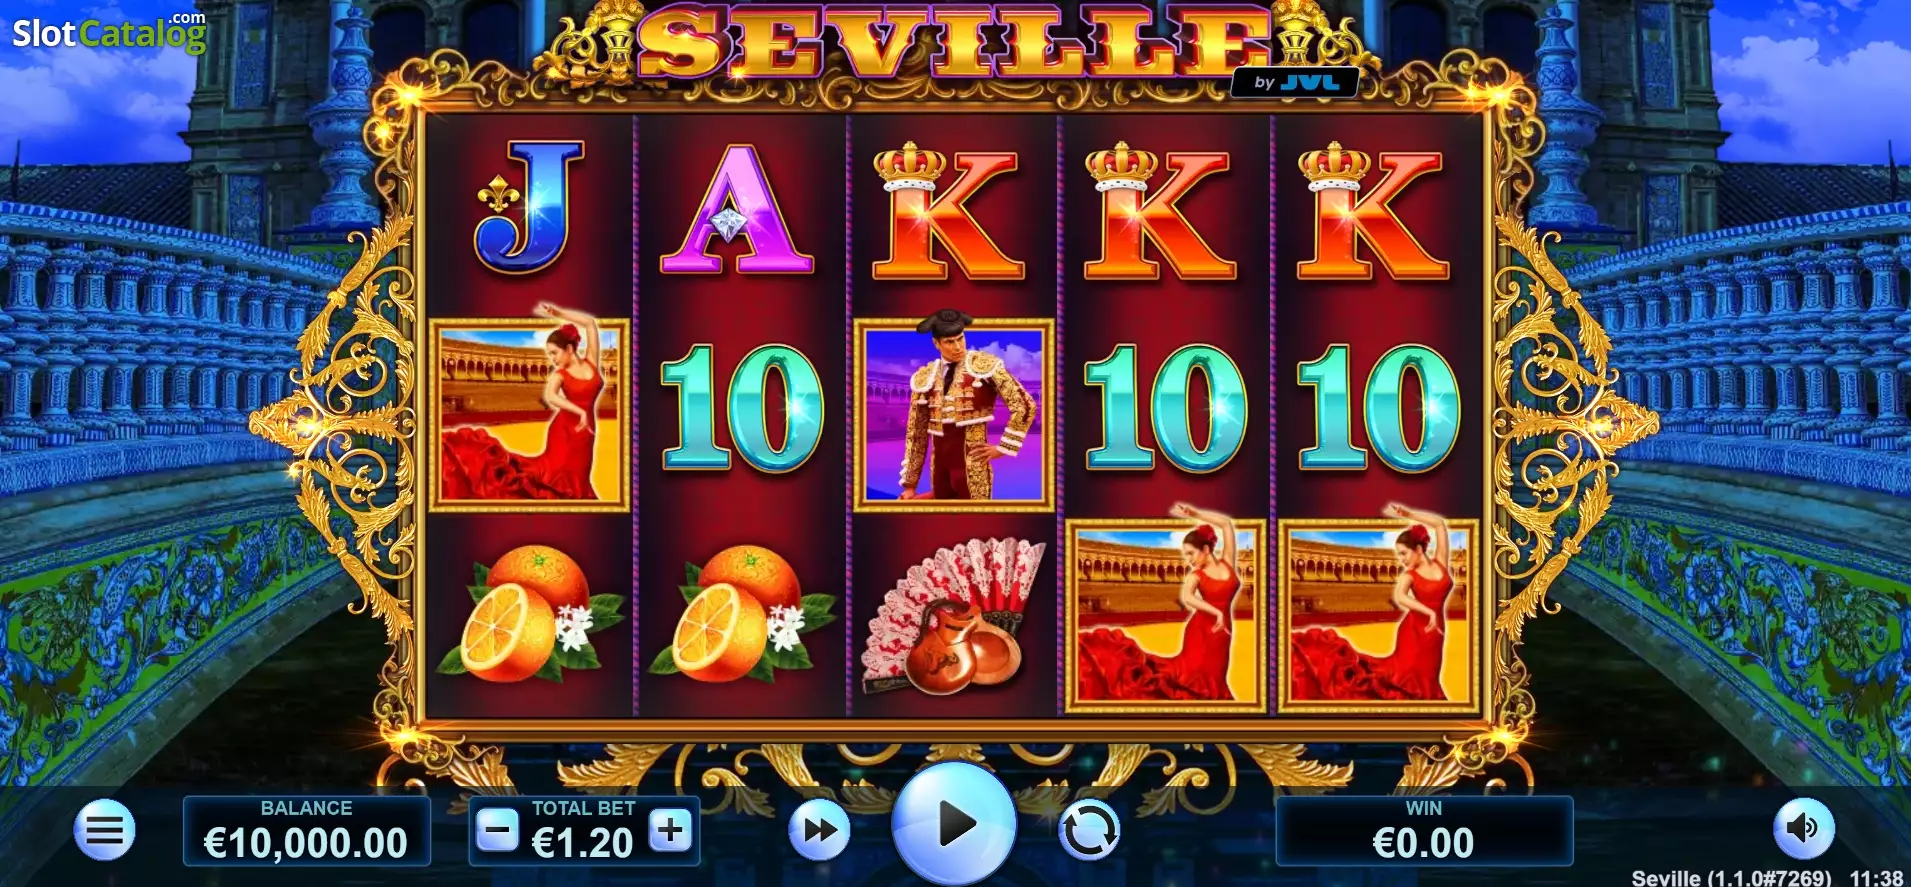Viewport: 1911px width, 887px height.
Task: Click the orange fruit symbol on second reel
Action: pos(742,613)
